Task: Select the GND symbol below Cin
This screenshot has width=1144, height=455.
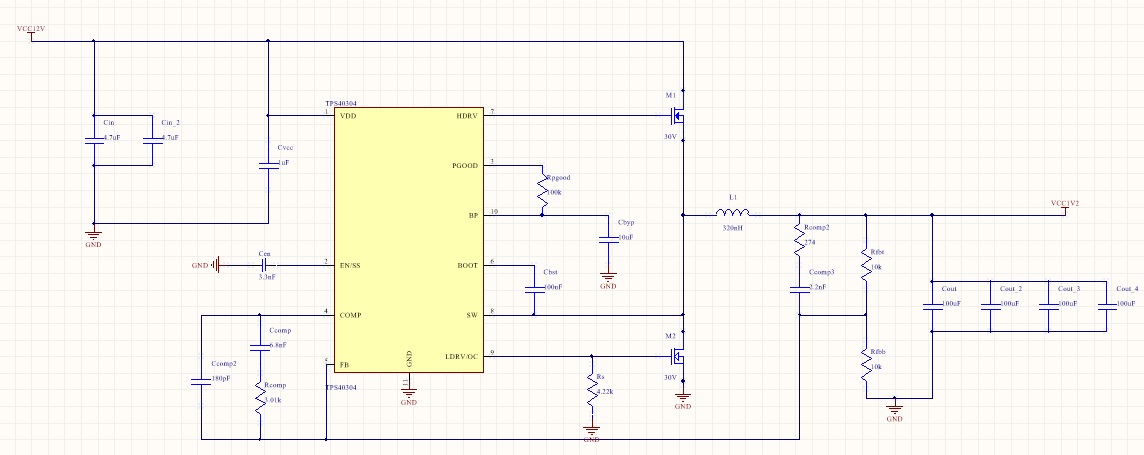Action: 93,238
